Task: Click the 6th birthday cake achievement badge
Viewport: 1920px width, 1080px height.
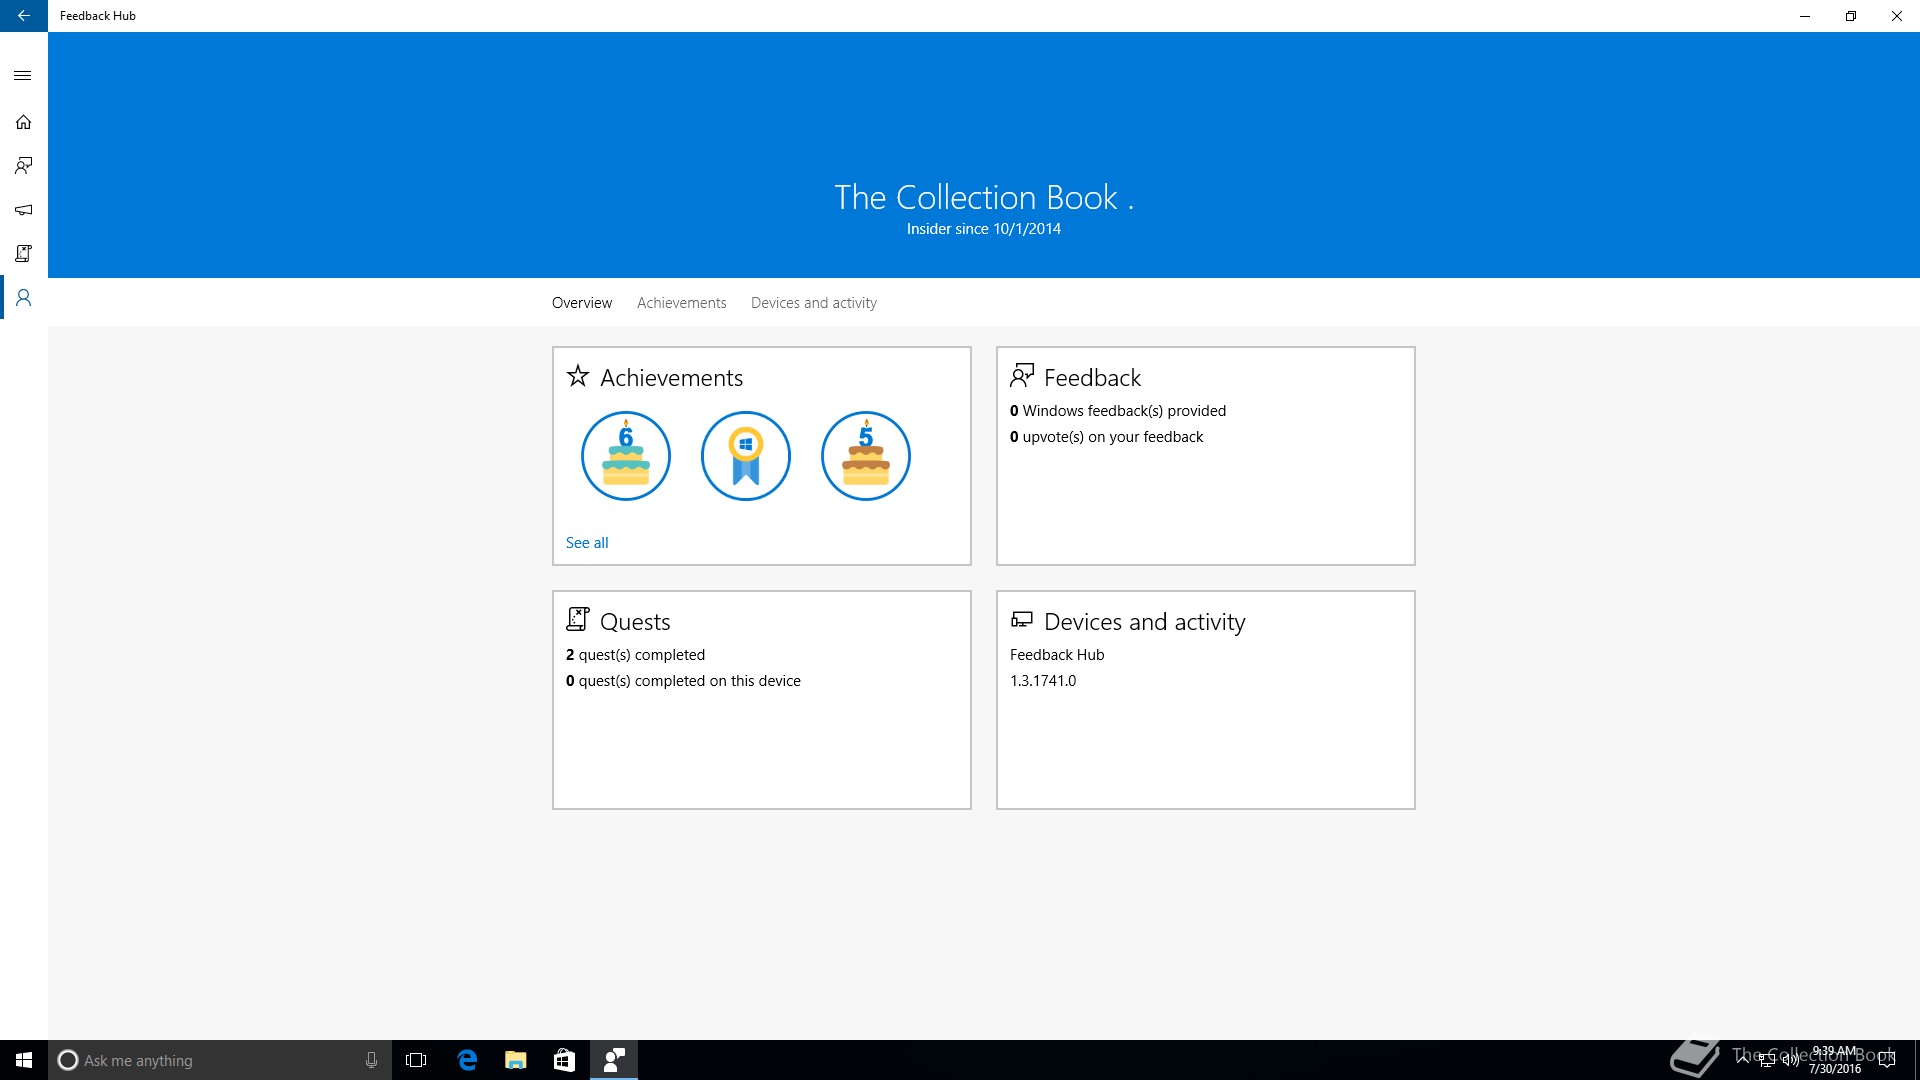Action: (x=626, y=456)
